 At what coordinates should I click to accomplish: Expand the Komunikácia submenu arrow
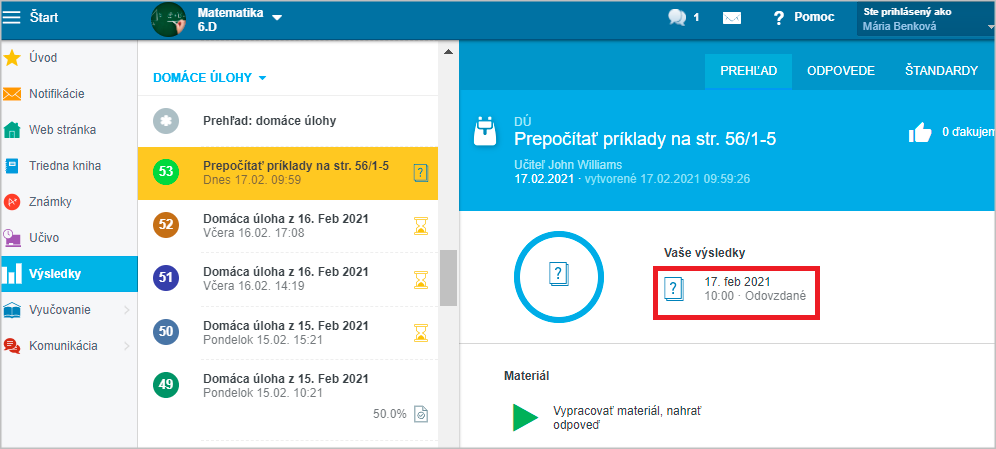point(126,347)
